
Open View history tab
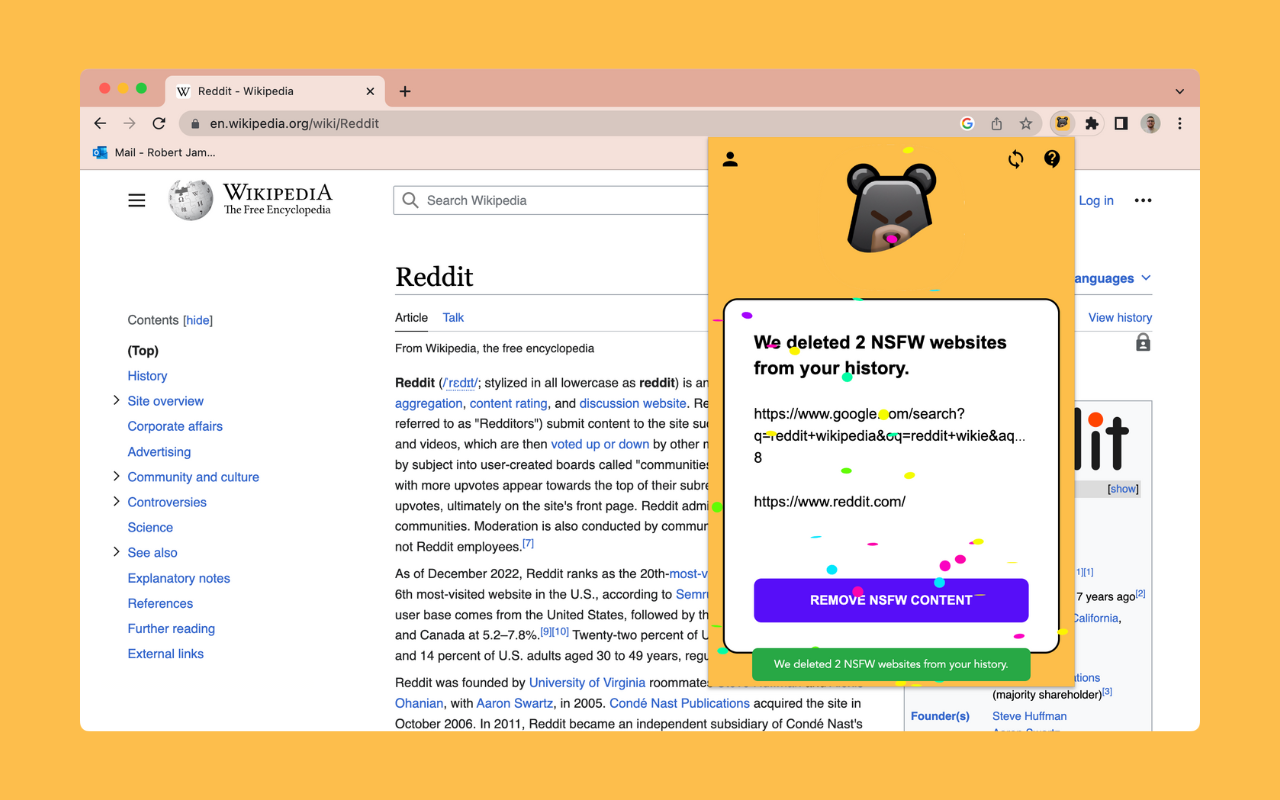pyautogui.click(x=1120, y=317)
